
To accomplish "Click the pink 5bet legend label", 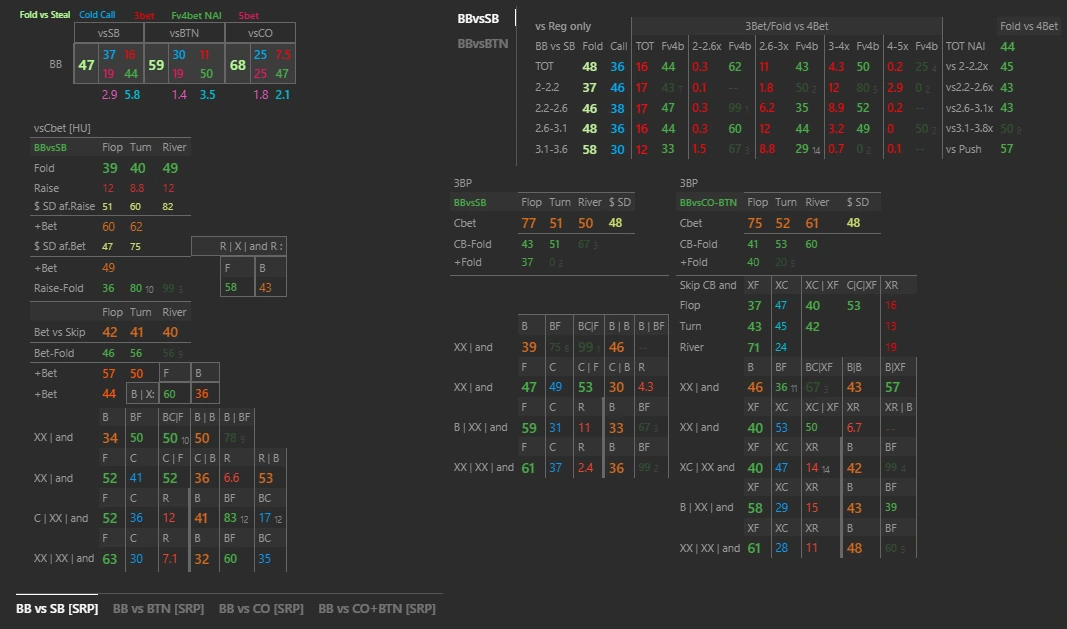I will [x=248, y=15].
